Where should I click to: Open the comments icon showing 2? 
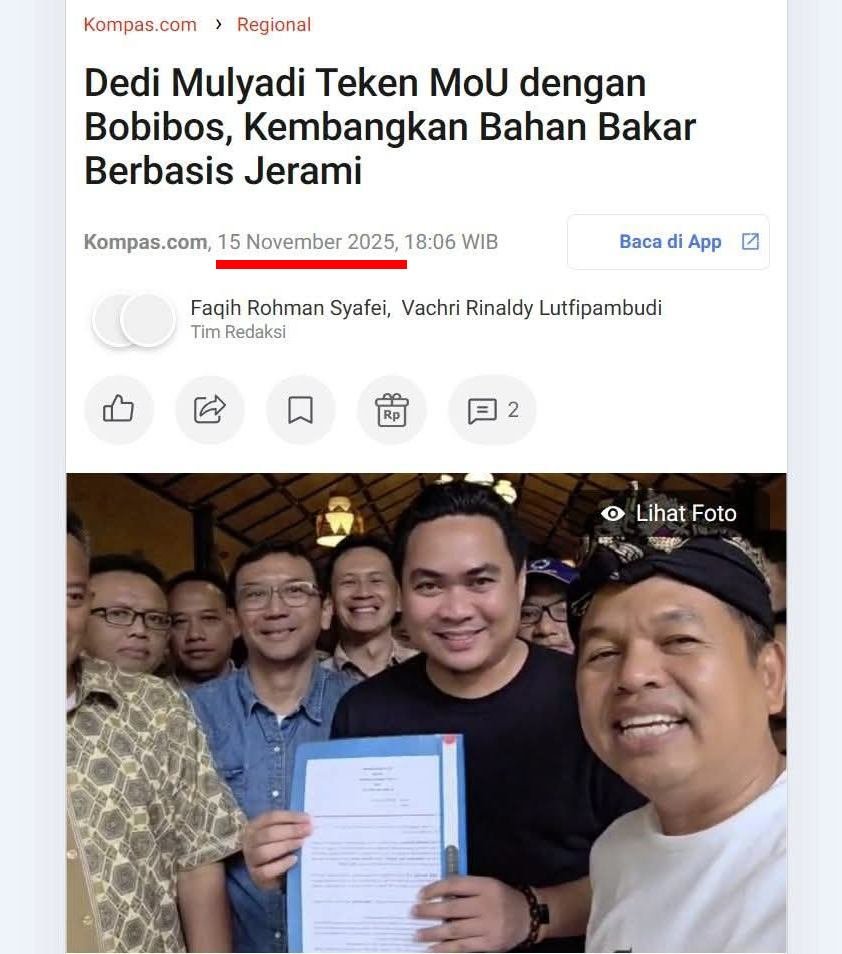coord(492,410)
